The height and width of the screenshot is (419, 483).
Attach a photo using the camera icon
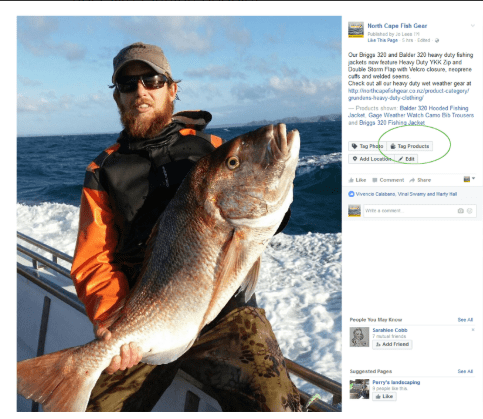tap(461, 211)
